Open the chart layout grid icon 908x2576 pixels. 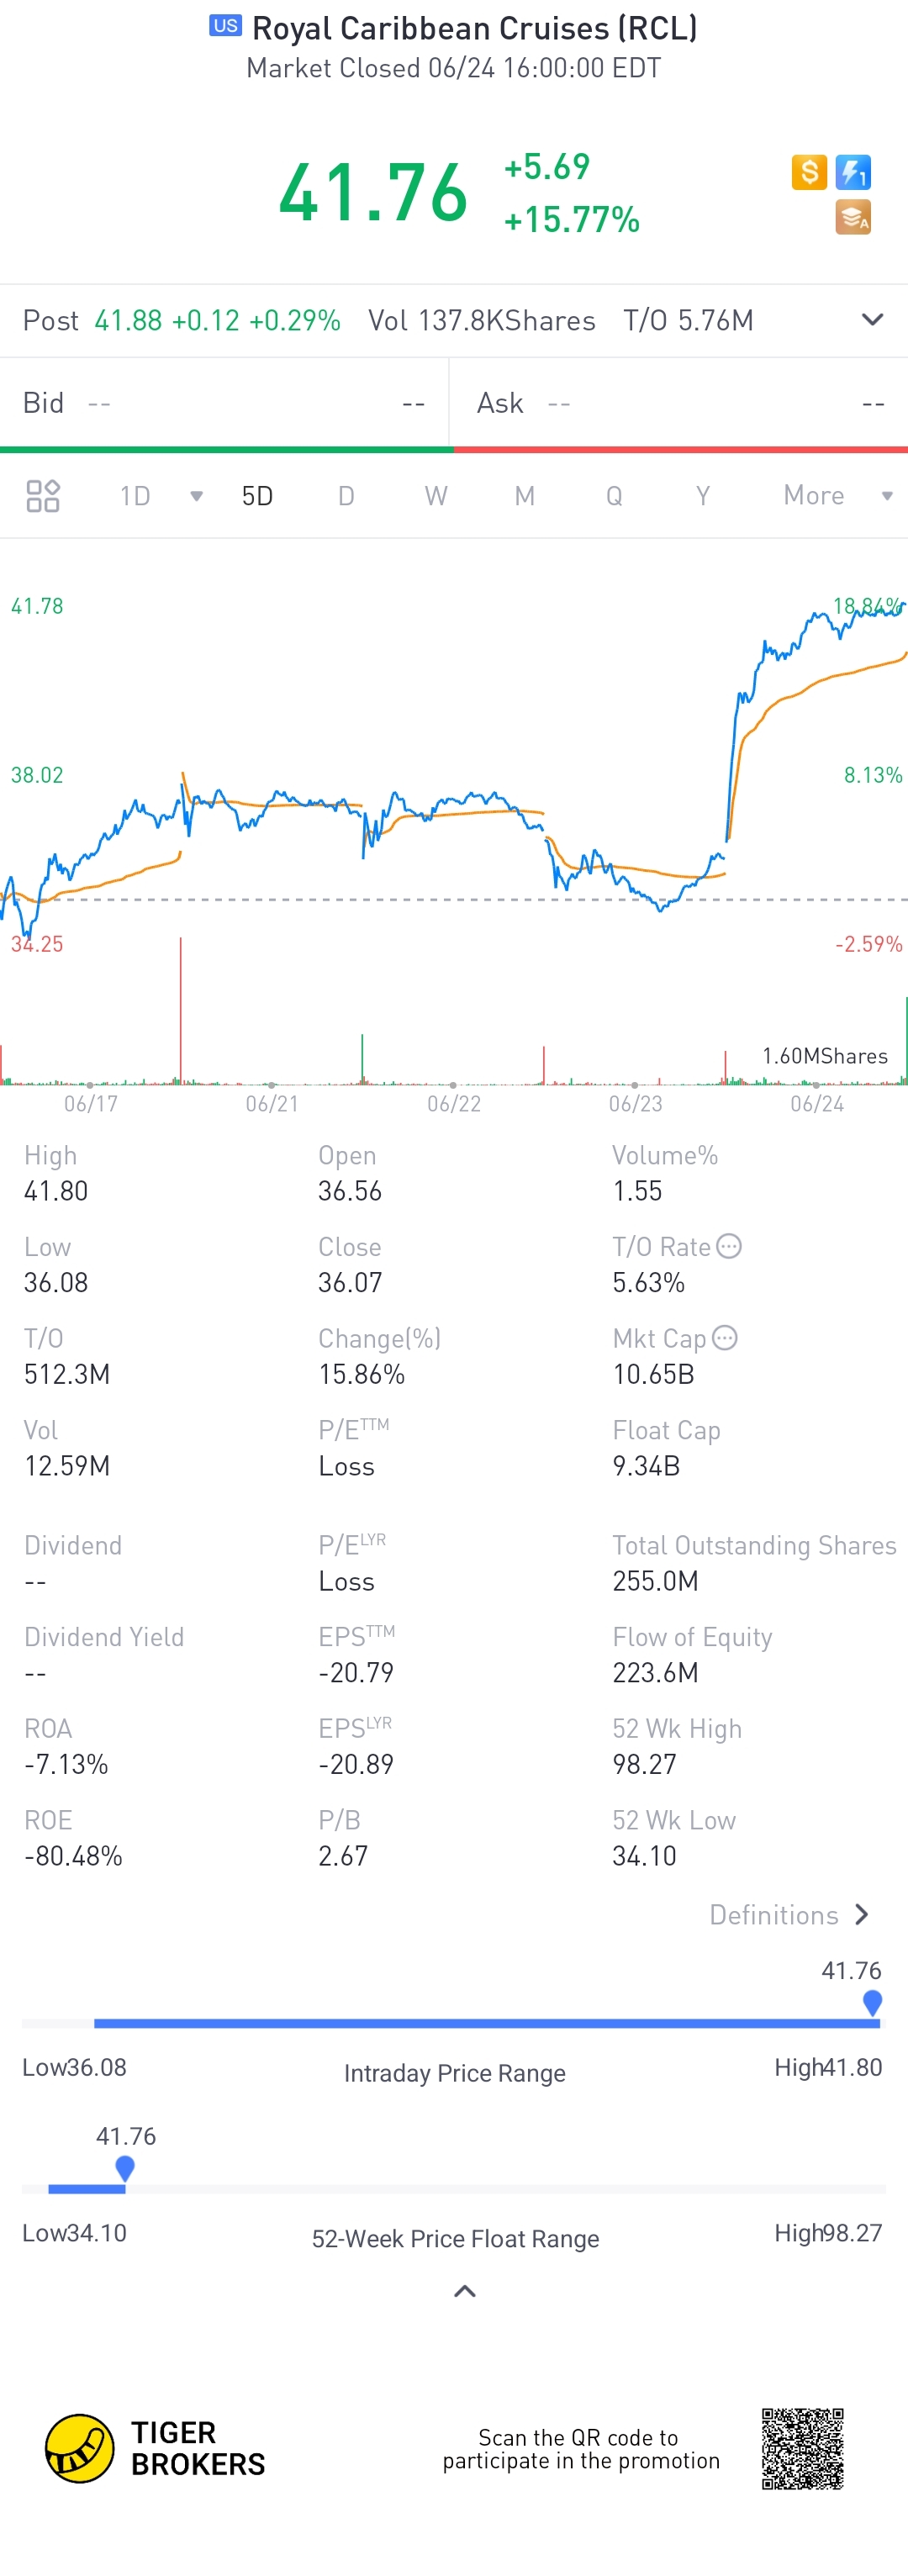43,496
